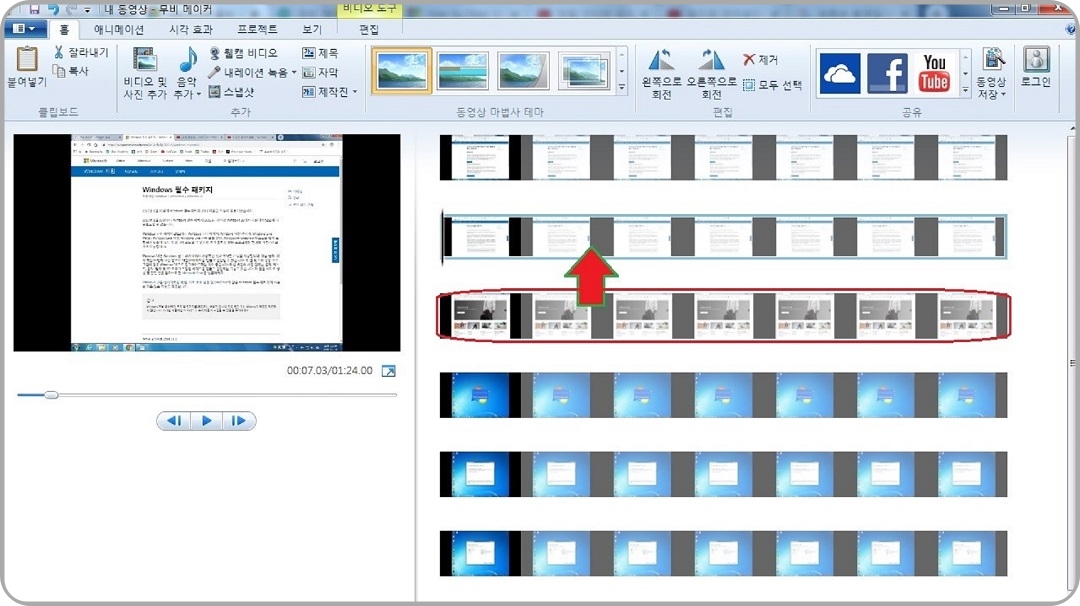Add a Title (제목) to the movie
Viewport: 1080px width, 606px height.
(320, 53)
